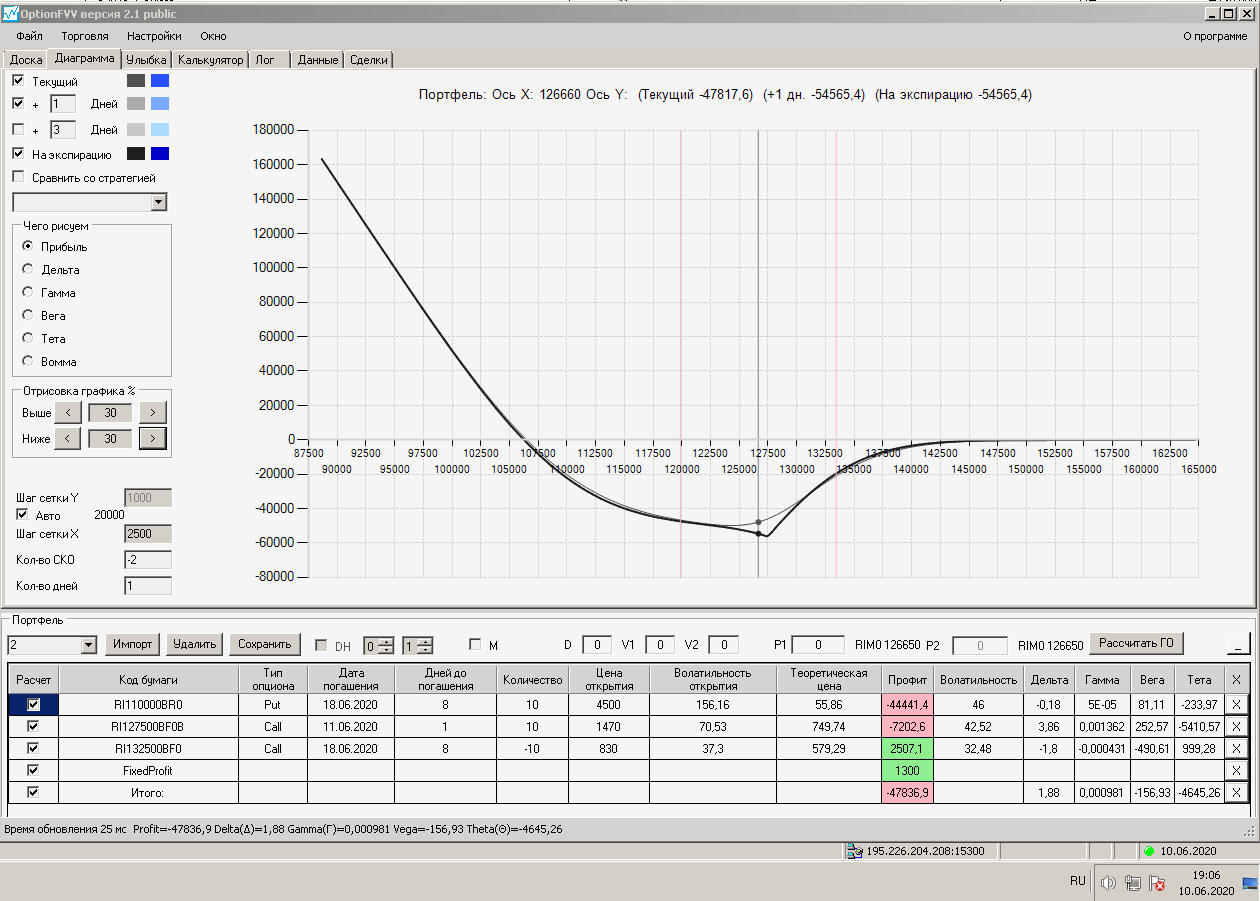
Task: Open the portfolio number dropdown showing 2
Action: pos(88,645)
